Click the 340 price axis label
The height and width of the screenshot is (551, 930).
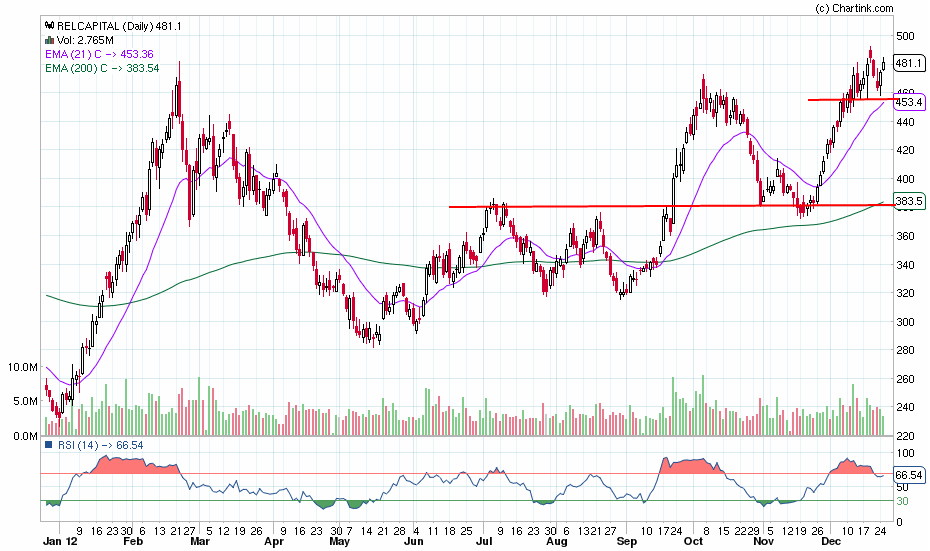(905, 265)
